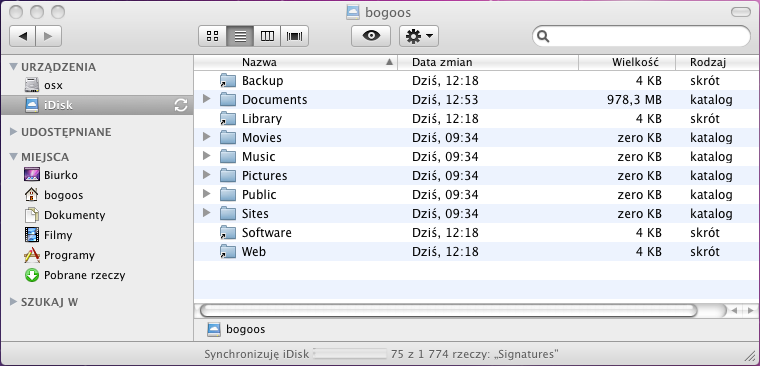Expand the Sites folder disclosure triangle

coord(207,213)
